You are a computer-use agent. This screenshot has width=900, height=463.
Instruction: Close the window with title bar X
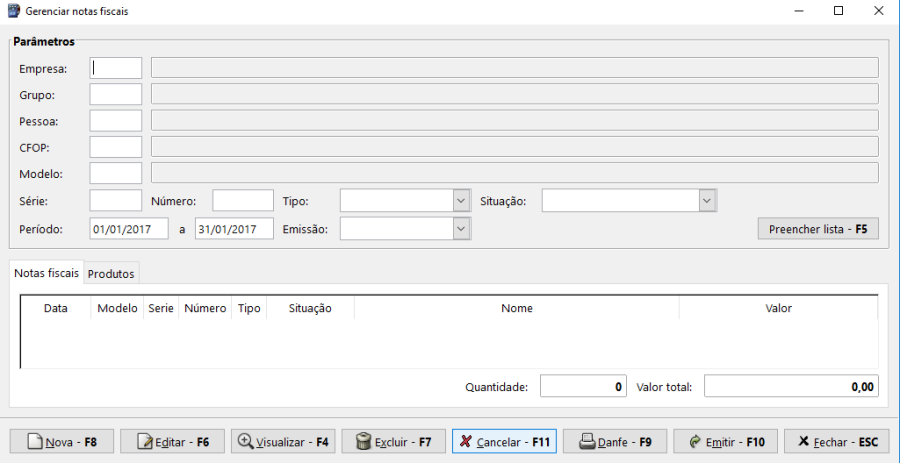click(x=879, y=11)
